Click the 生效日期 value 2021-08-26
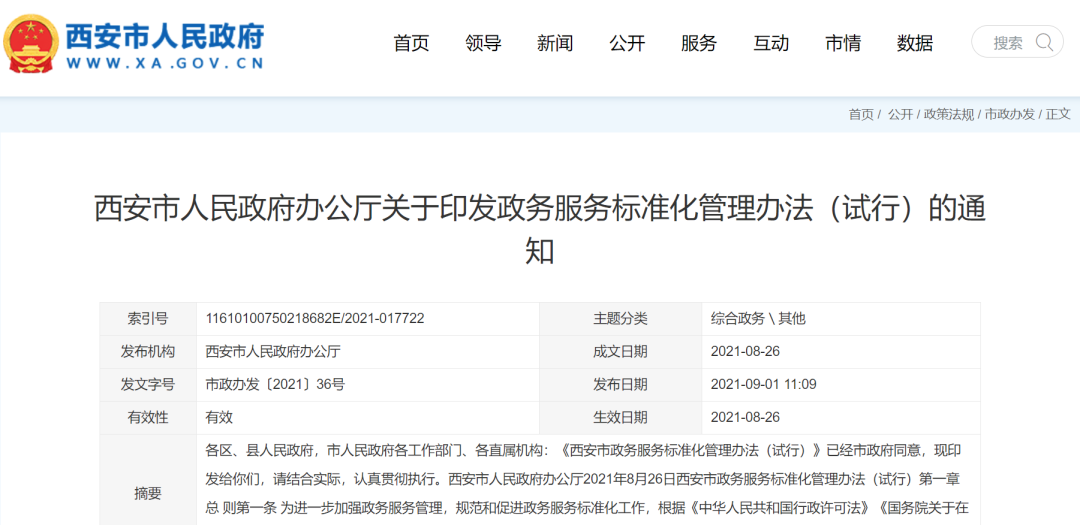1080x525 pixels. 745,418
